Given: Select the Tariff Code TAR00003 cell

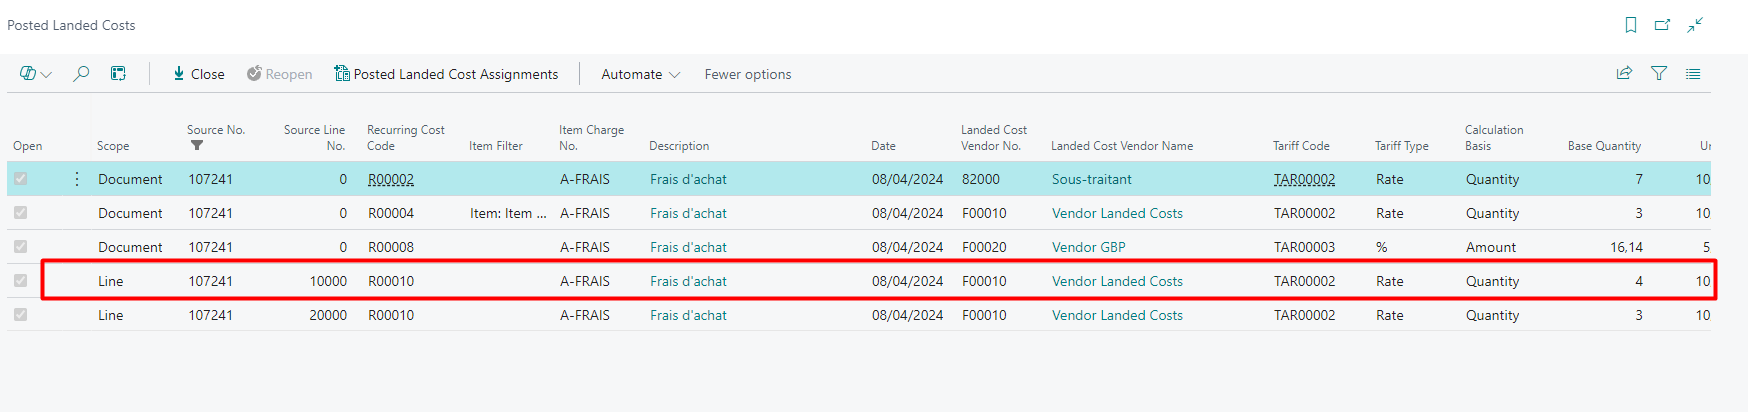Looking at the screenshot, I should click(x=1304, y=247).
